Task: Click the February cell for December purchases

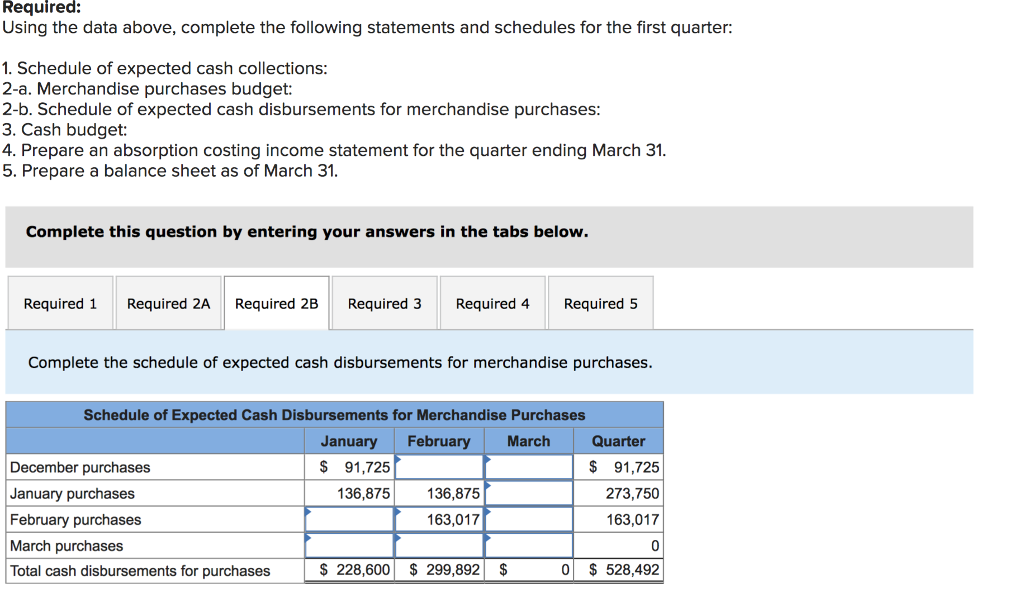Action: pos(438,466)
